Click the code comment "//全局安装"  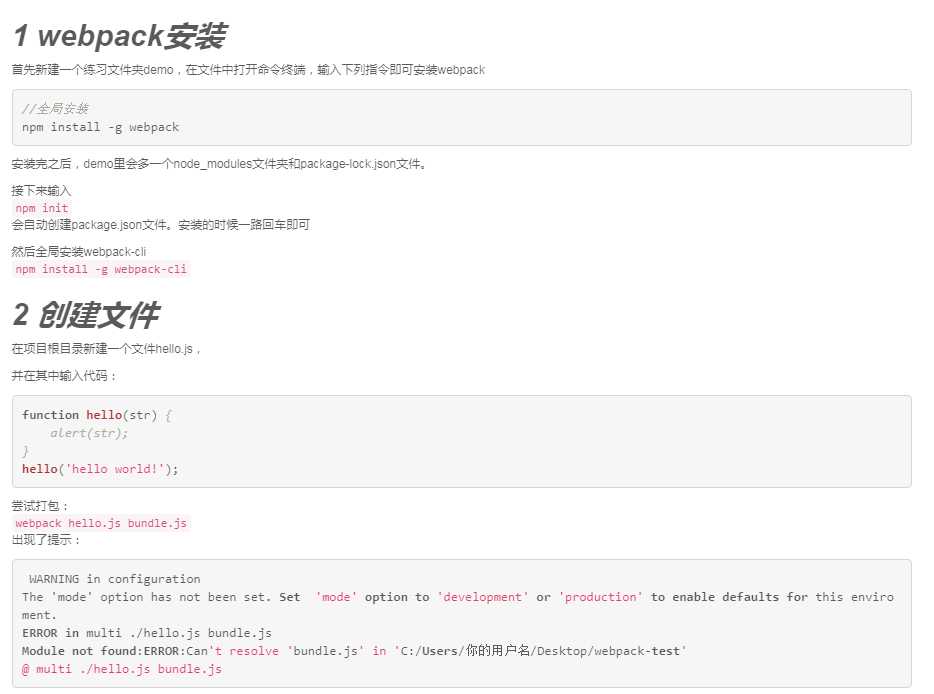click(55, 108)
